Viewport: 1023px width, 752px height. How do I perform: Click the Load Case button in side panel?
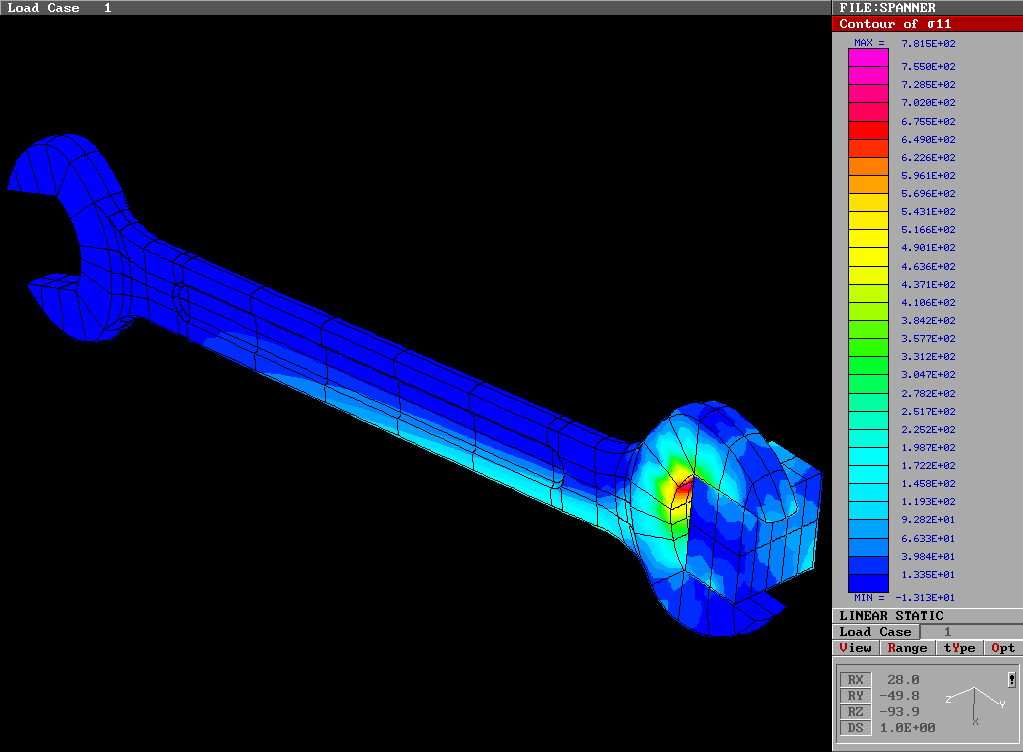pyautogui.click(x=875, y=632)
